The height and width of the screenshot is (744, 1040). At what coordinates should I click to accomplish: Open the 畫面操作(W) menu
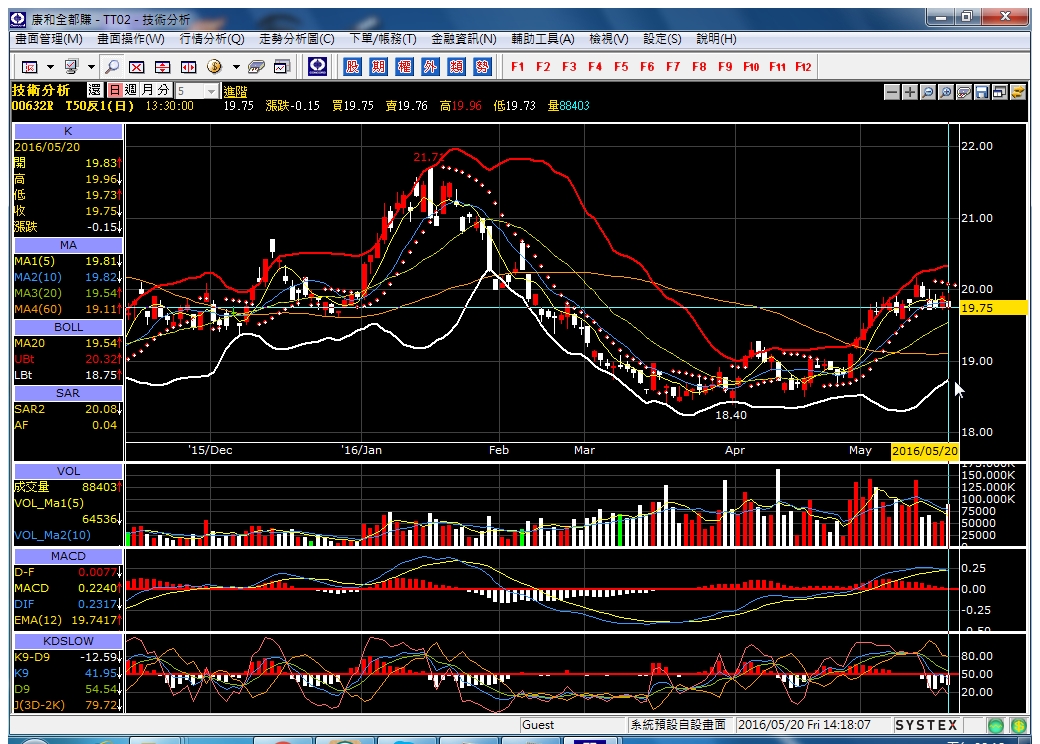point(131,39)
